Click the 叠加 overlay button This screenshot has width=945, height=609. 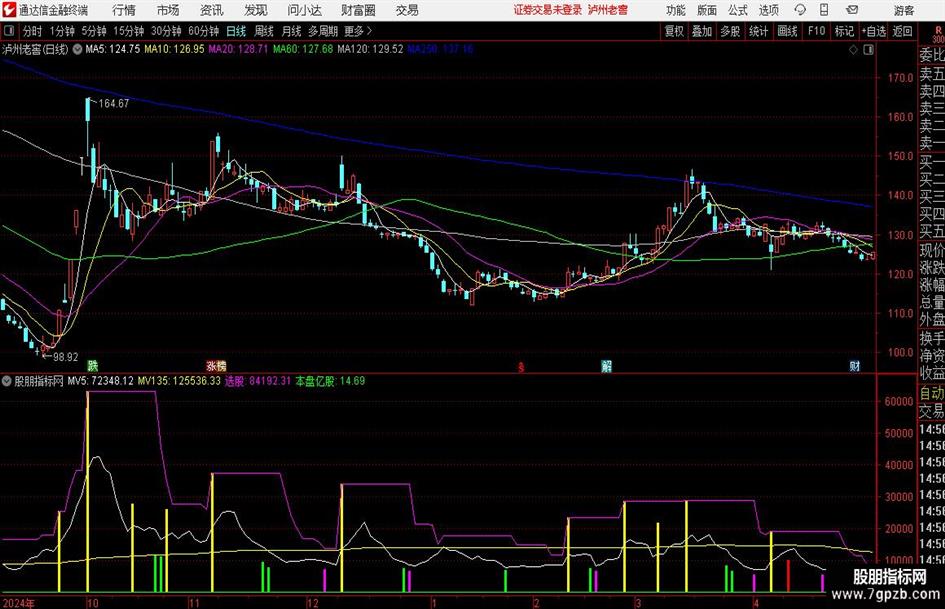(702, 31)
